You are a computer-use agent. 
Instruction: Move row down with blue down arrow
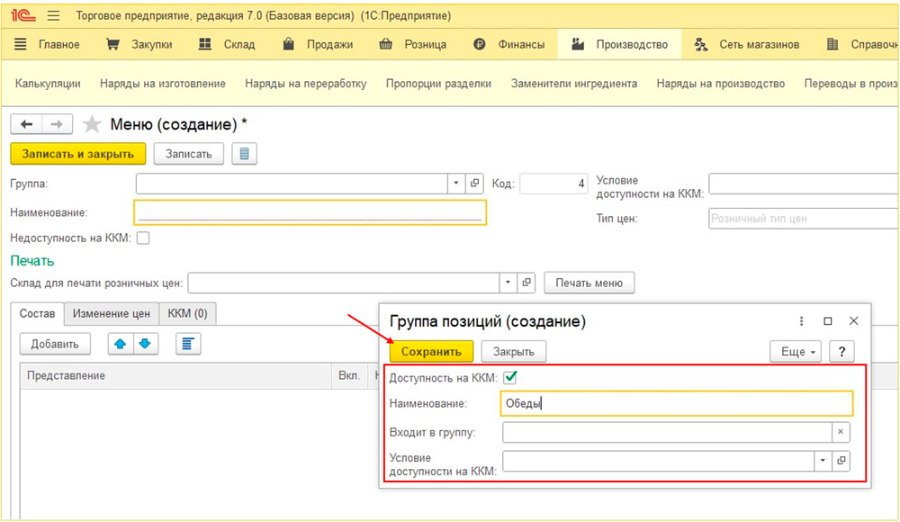click(145, 344)
